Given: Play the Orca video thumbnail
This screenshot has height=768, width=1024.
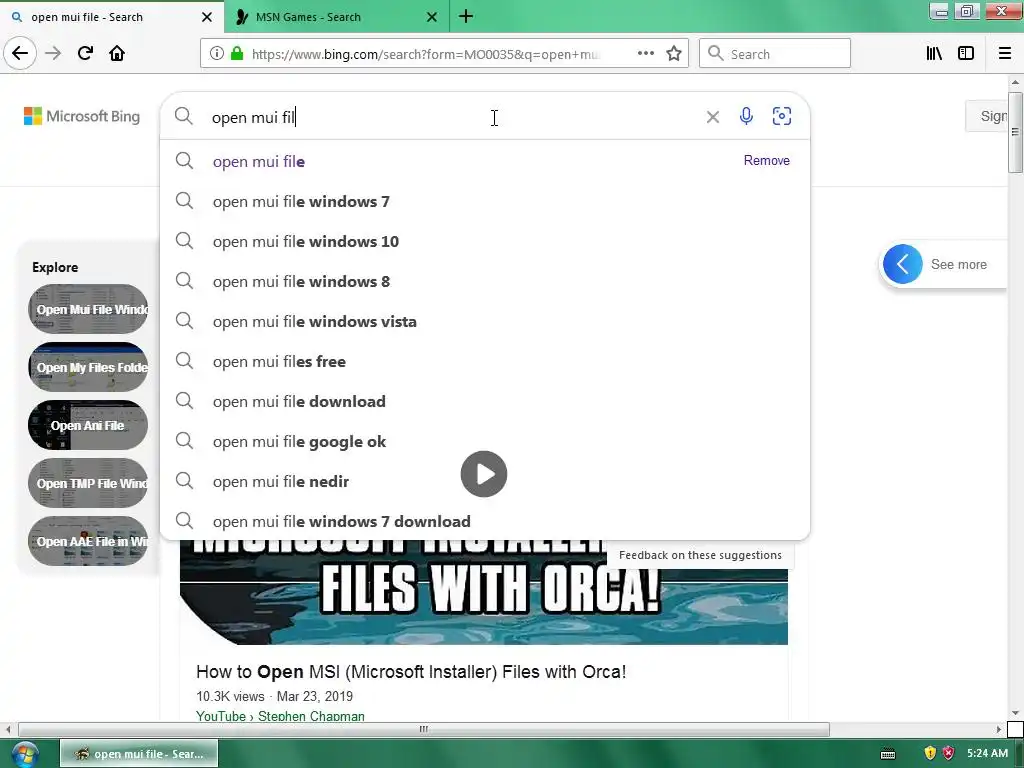Looking at the screenshot, I should [483, 473].
